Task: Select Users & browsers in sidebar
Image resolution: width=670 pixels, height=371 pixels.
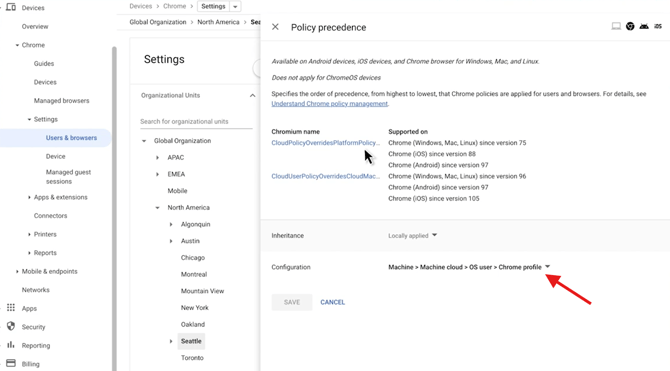Action: pos(71,138)
